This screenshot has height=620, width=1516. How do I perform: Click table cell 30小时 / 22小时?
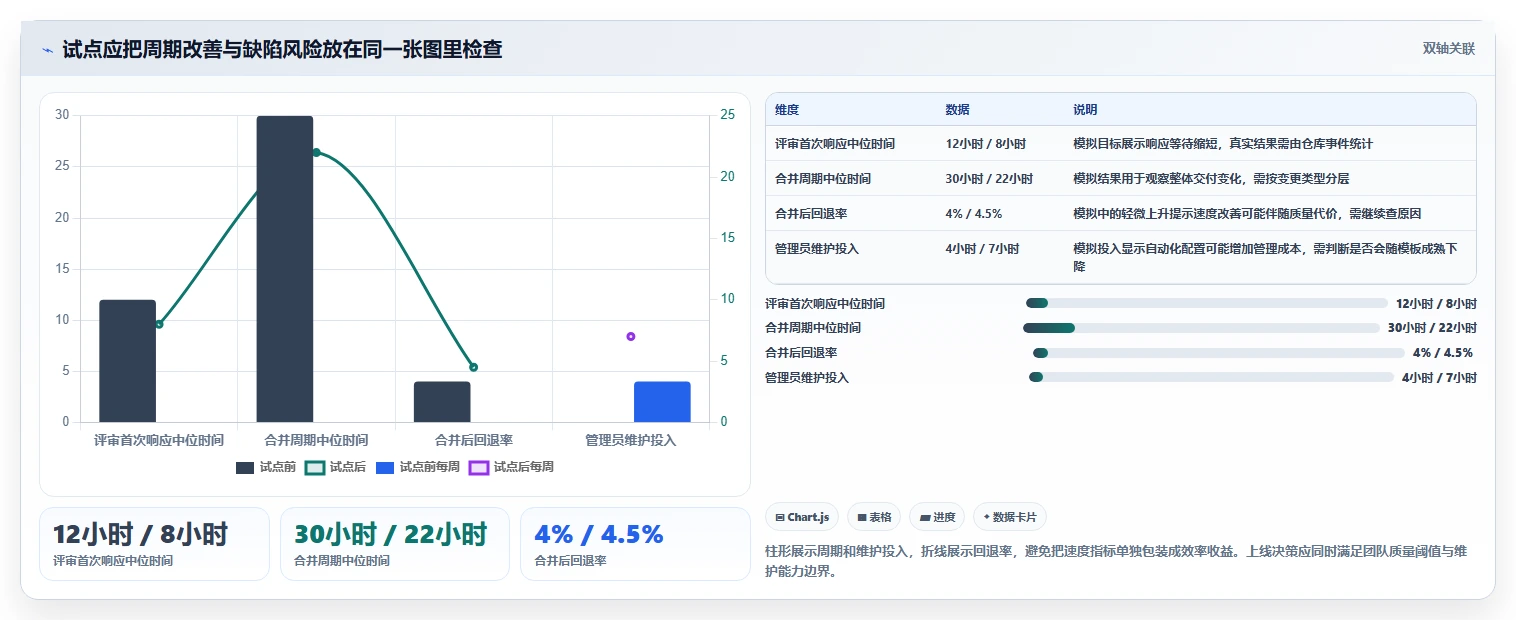pos(989,179)
